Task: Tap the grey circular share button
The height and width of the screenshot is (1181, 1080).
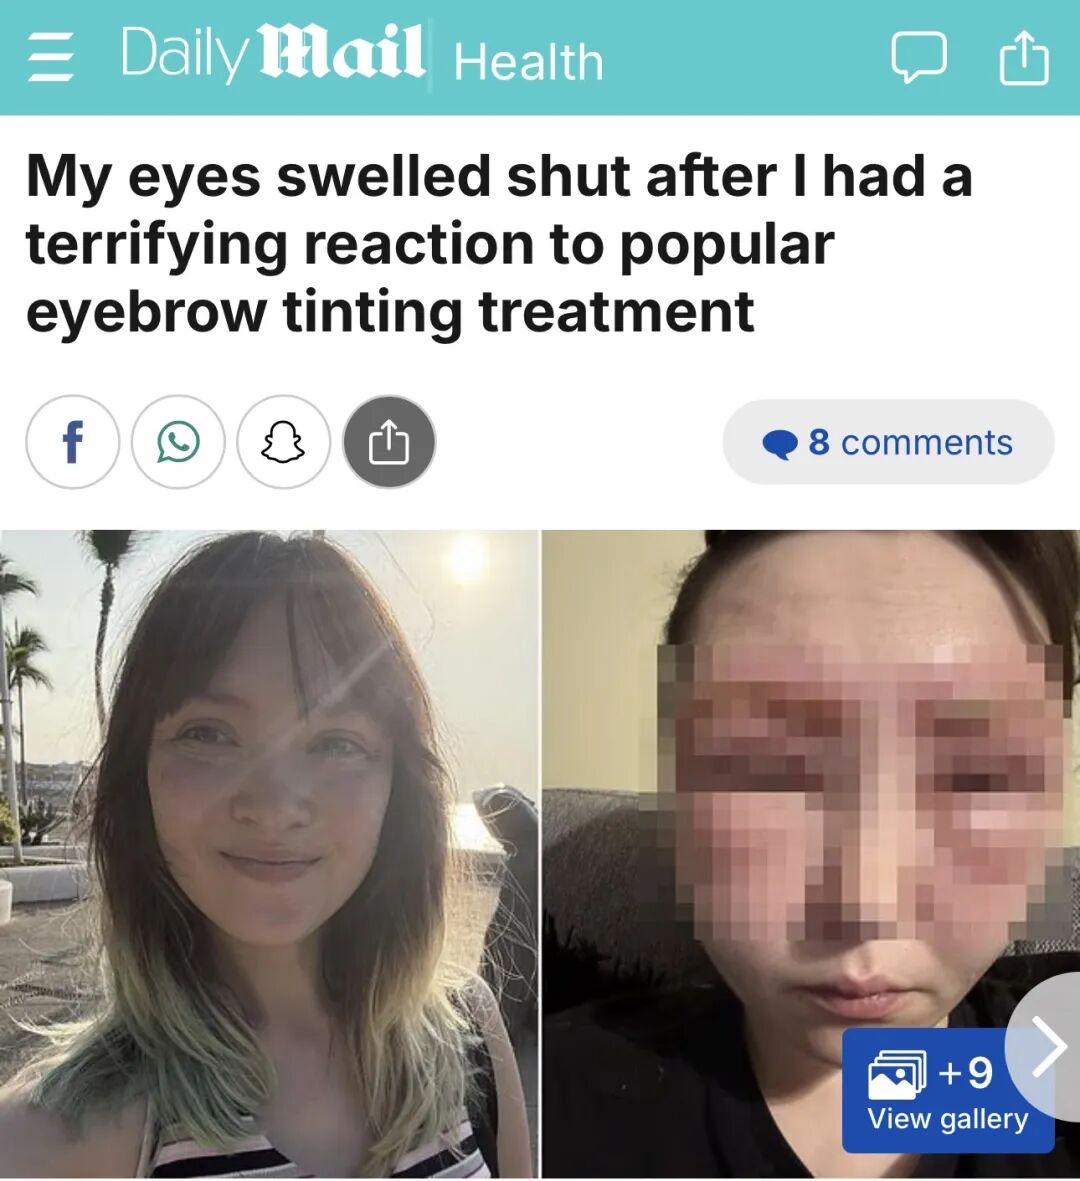Action: click(389, 442)
